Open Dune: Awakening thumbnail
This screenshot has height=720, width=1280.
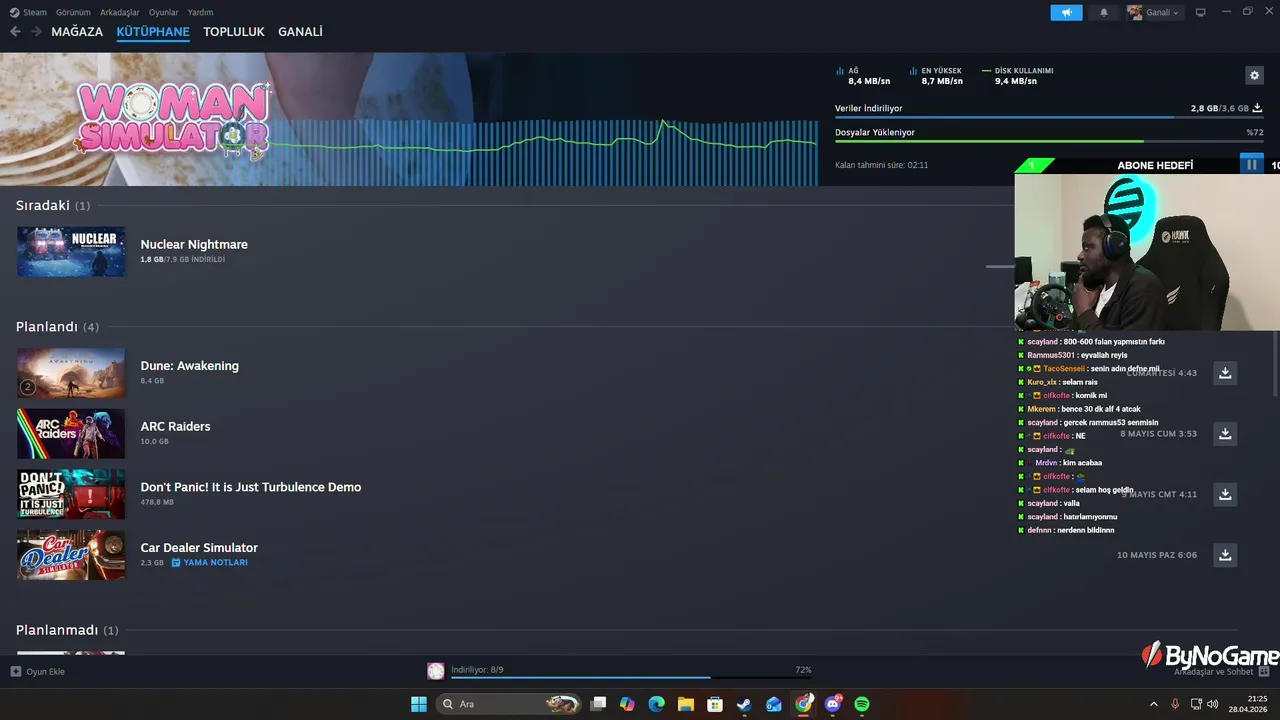(71, 373)
